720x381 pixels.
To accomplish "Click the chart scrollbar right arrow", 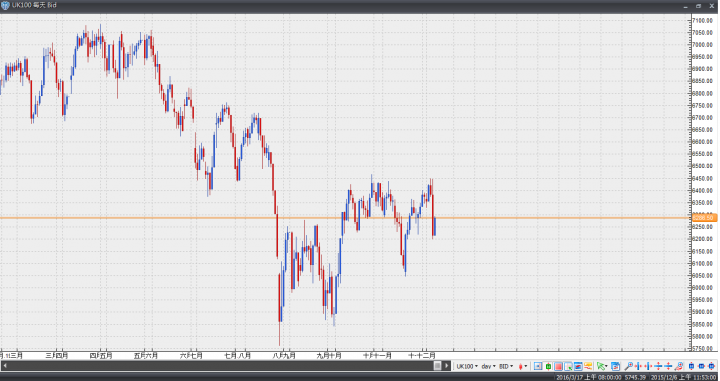I will [x=446, y=366].
